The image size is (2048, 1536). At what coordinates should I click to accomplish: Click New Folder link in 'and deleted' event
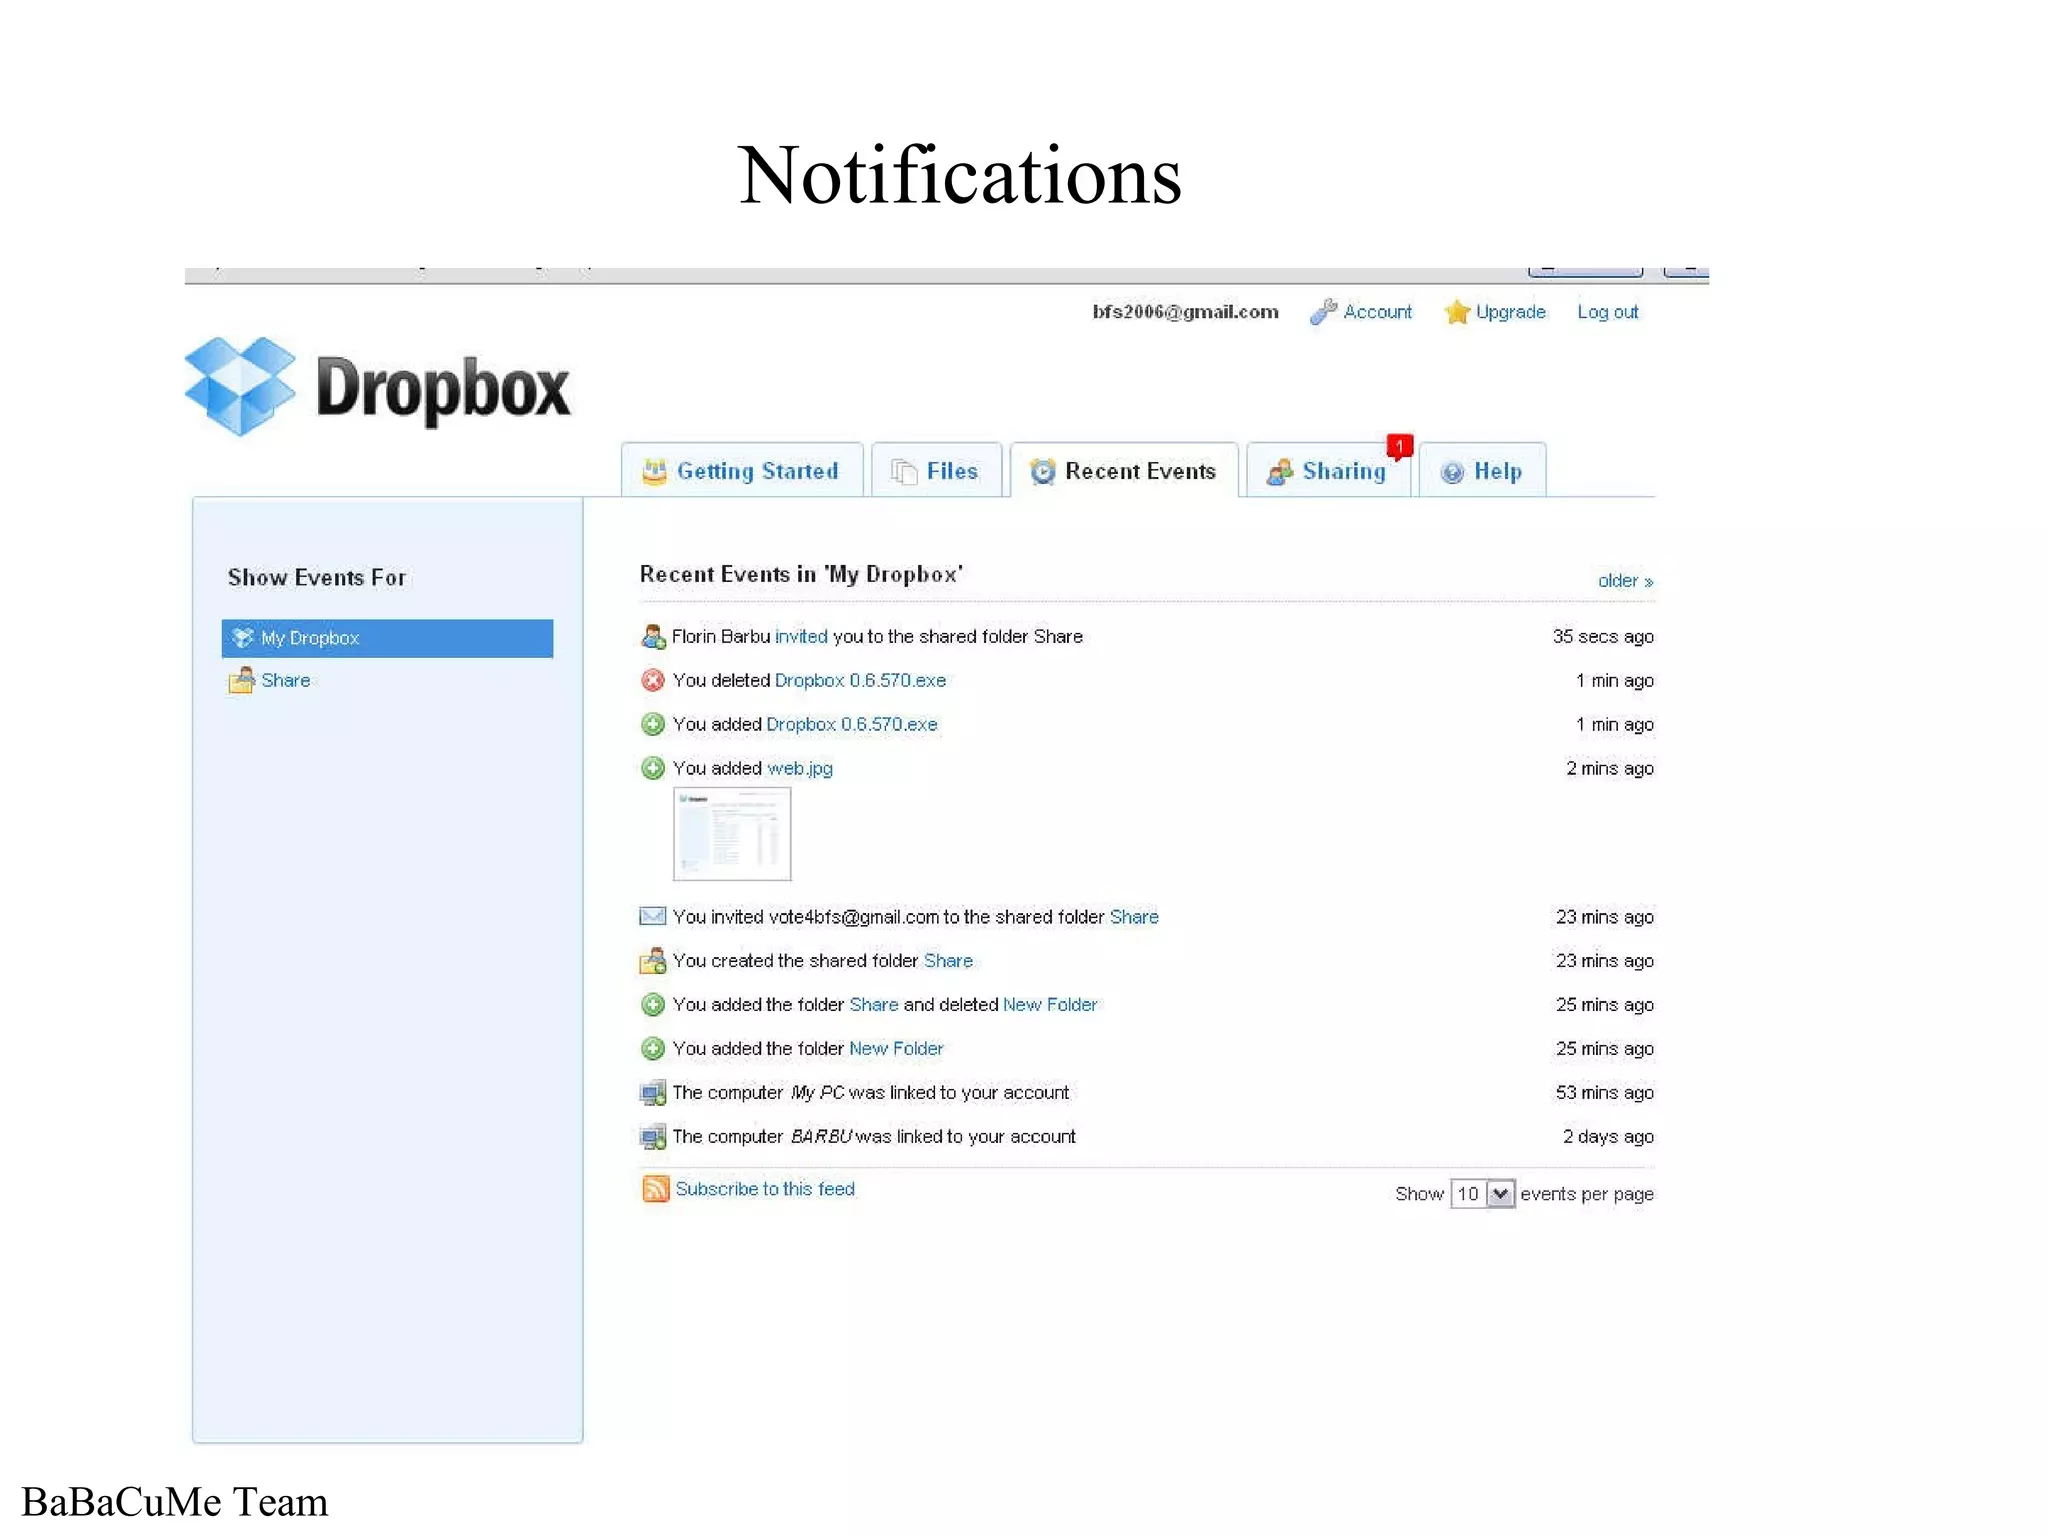pos(1050,1004)
